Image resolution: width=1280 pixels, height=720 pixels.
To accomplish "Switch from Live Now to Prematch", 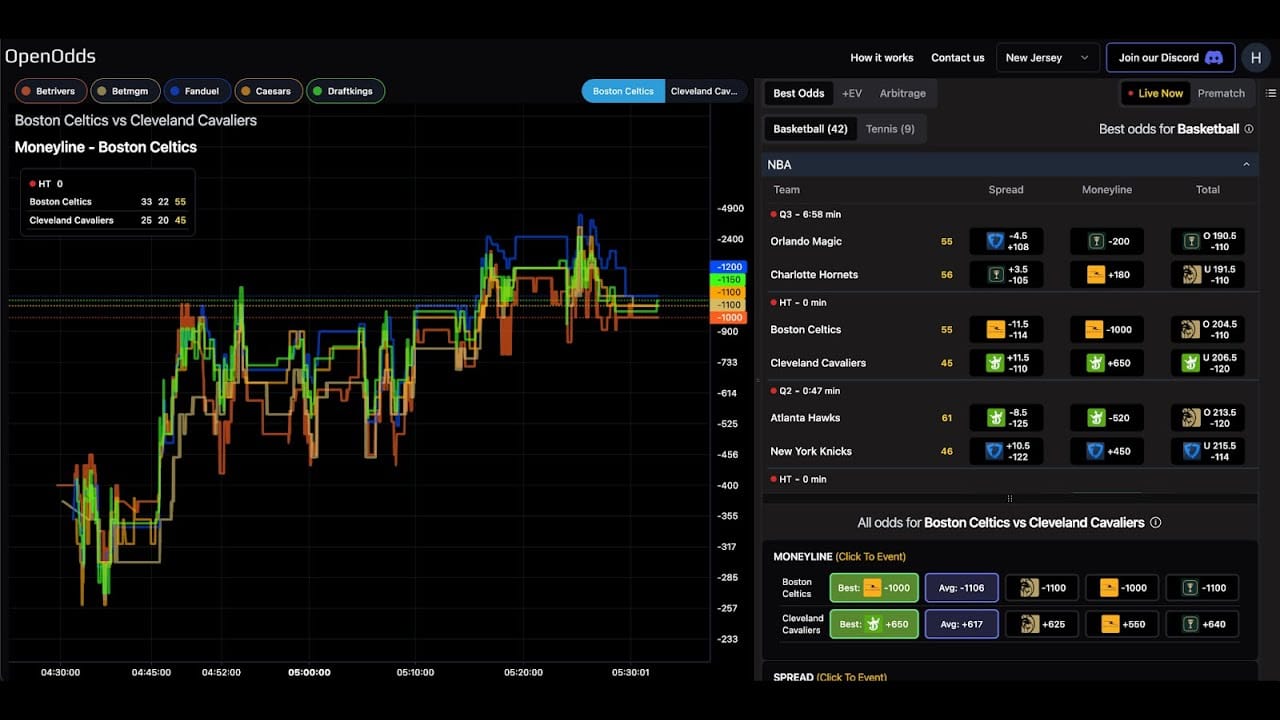I will point(1221,93).
